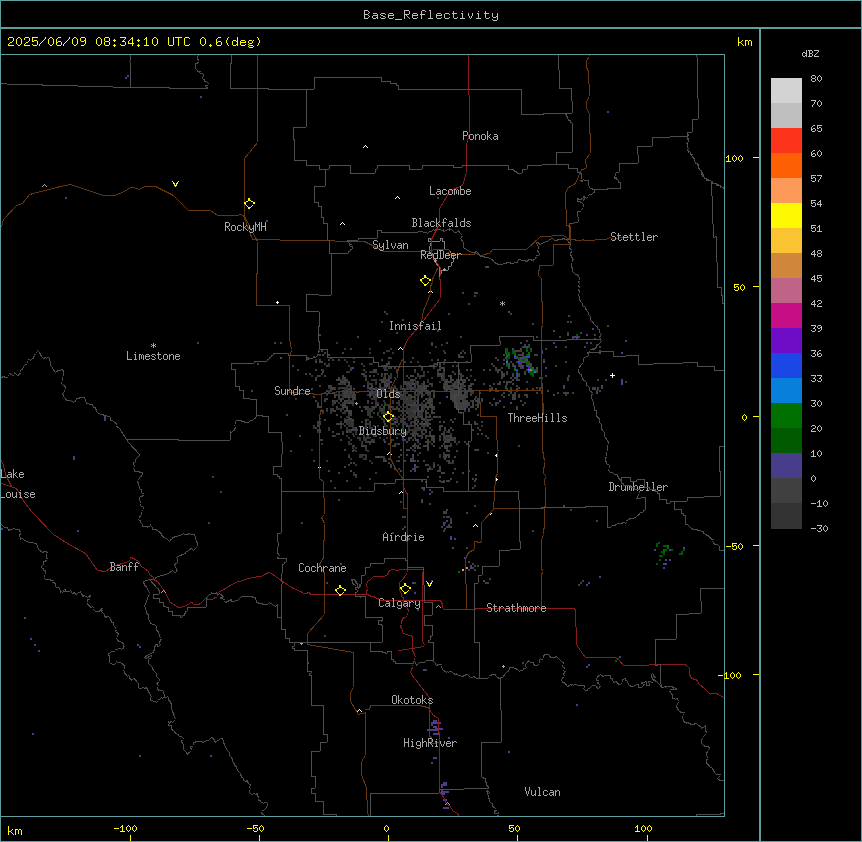Select the purple 39-36 dBZ legend swatch
Screen dimensions: 862x842
(x=786, y=341)
